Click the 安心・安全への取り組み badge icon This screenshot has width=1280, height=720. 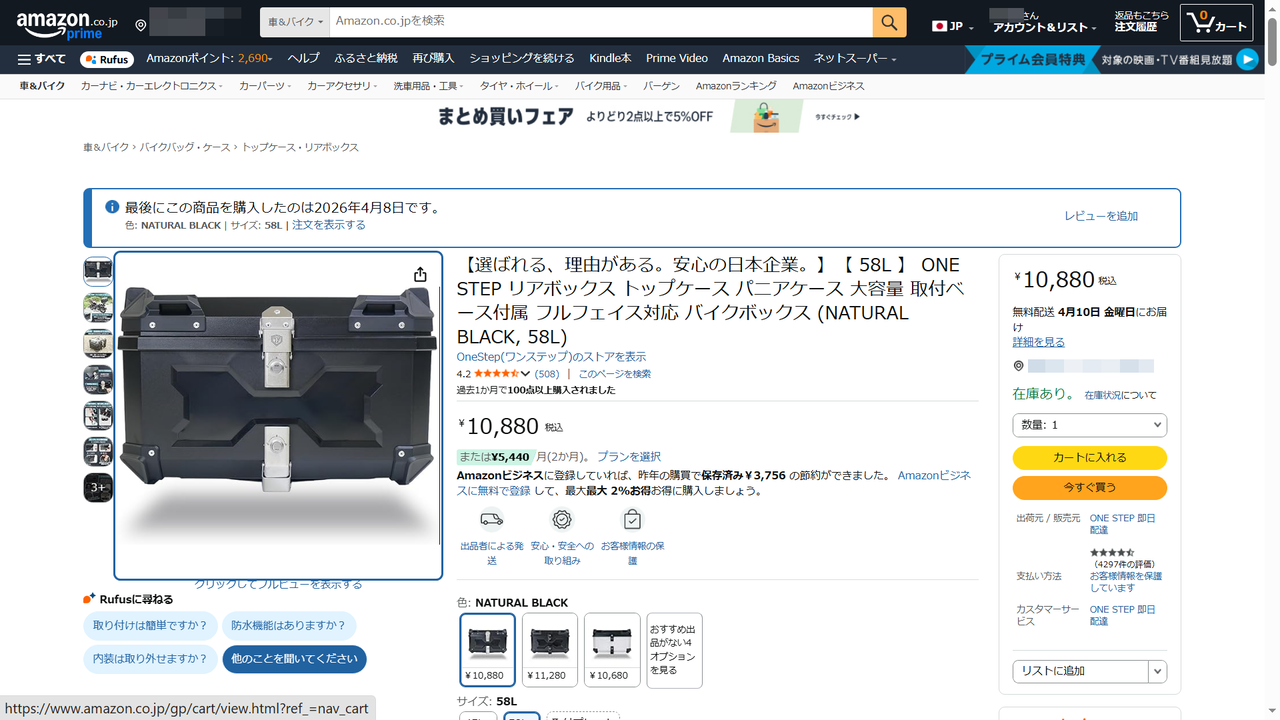tap(562, 520)
